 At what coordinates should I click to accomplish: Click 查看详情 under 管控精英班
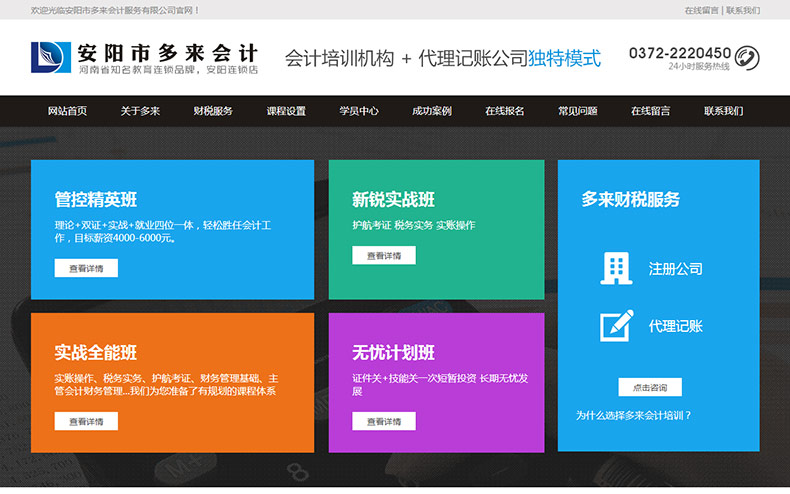pyautogui.click(x=86, y=268)
